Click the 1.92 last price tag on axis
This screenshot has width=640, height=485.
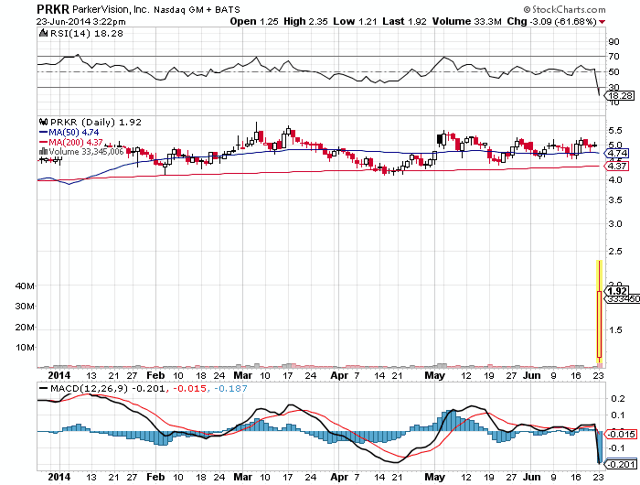617,291
